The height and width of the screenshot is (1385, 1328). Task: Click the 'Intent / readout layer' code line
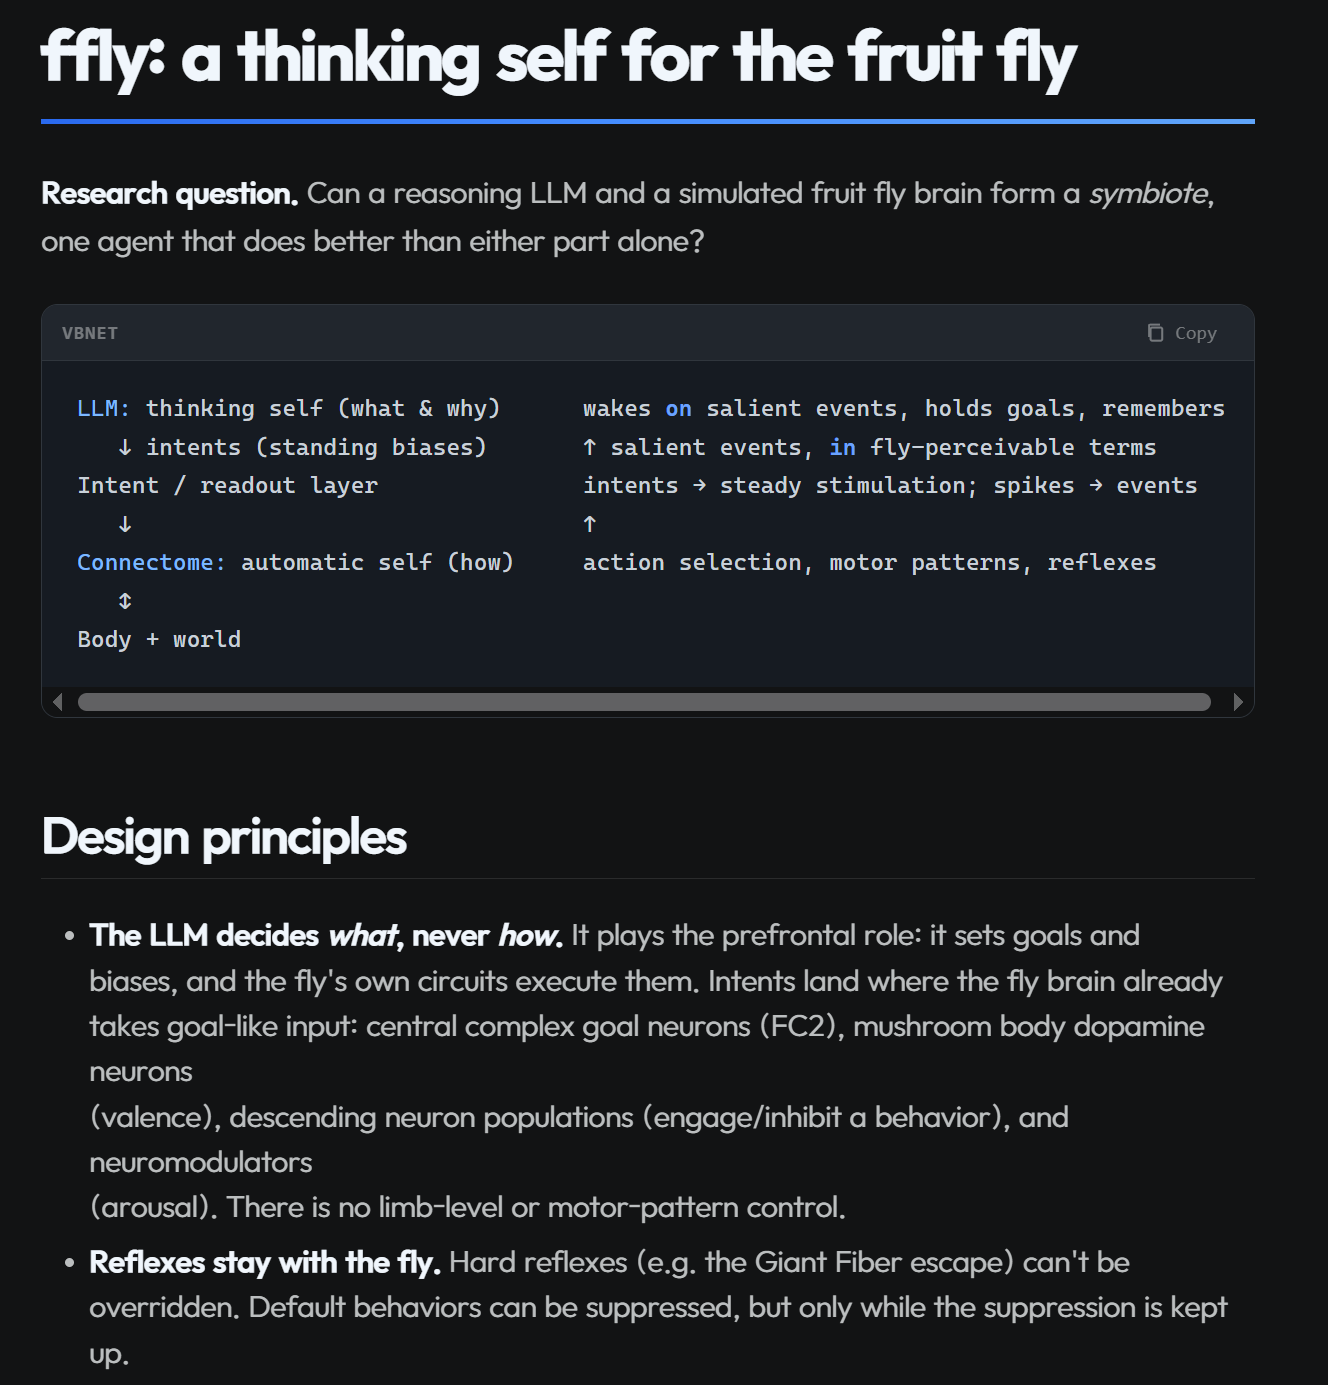[x=227, y=485]
